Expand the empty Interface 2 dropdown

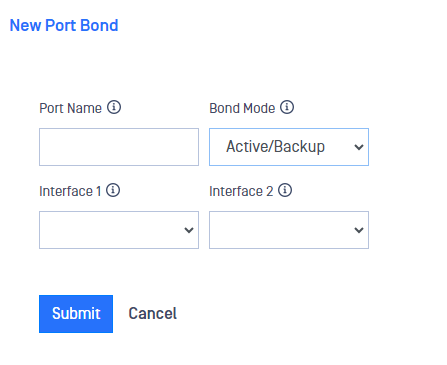click(289, 230)
